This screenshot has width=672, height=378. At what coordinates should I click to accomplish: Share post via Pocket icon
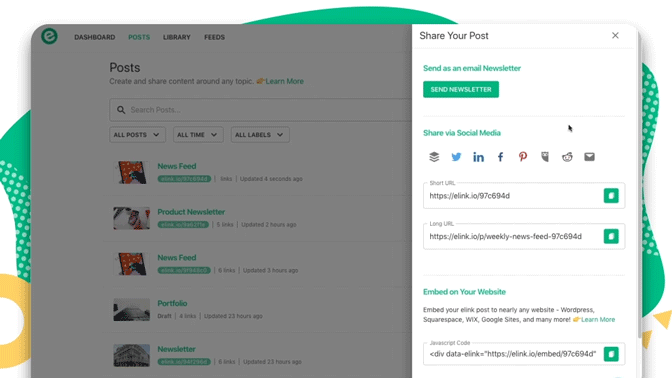545,157
